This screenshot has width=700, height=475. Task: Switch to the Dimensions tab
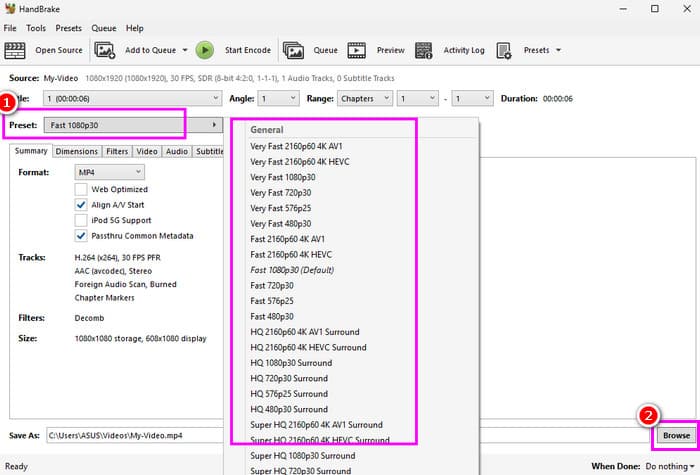click(76, 151)
